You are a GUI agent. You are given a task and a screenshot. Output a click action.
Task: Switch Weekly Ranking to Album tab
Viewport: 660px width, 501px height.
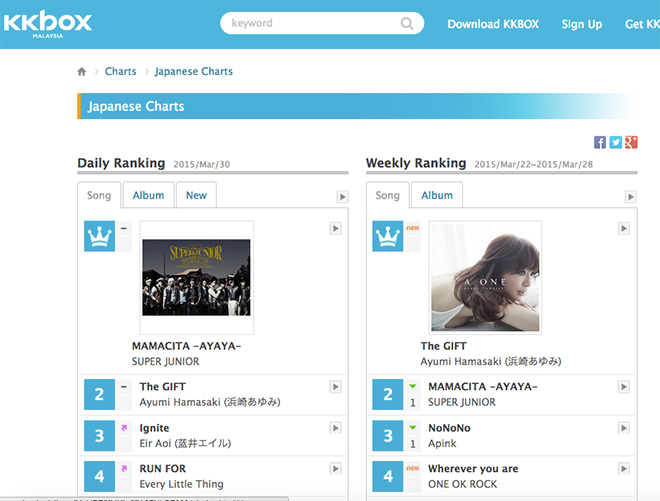click(x=436, y=195)
